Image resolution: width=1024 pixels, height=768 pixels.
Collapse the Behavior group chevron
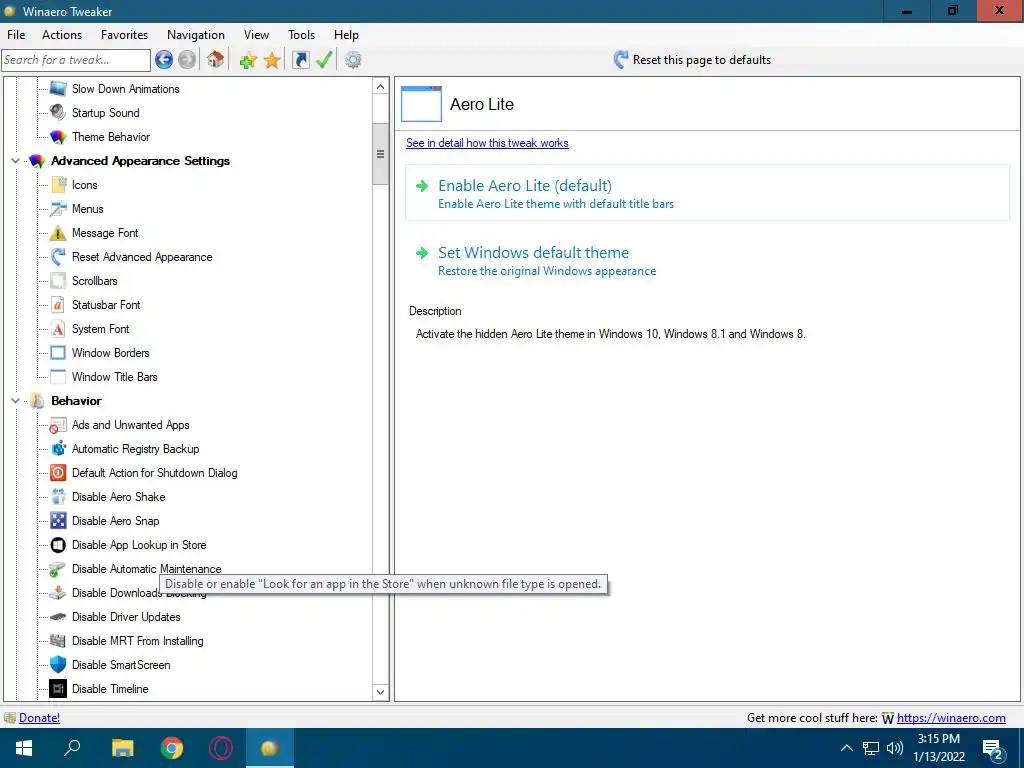(x=15, y=400)
